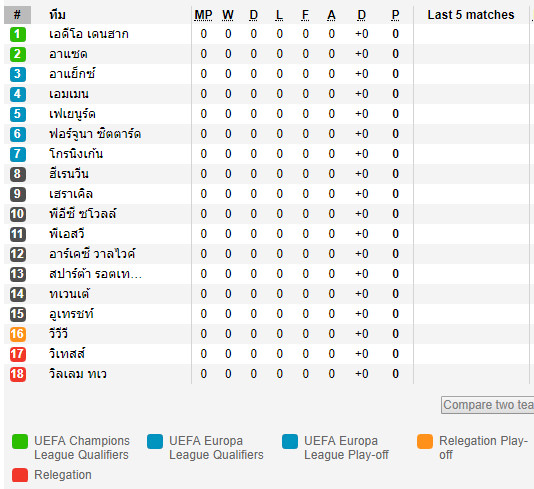Click the red rank 17 badge
Viewport: 534px width, 489px height.
point(18,354)
